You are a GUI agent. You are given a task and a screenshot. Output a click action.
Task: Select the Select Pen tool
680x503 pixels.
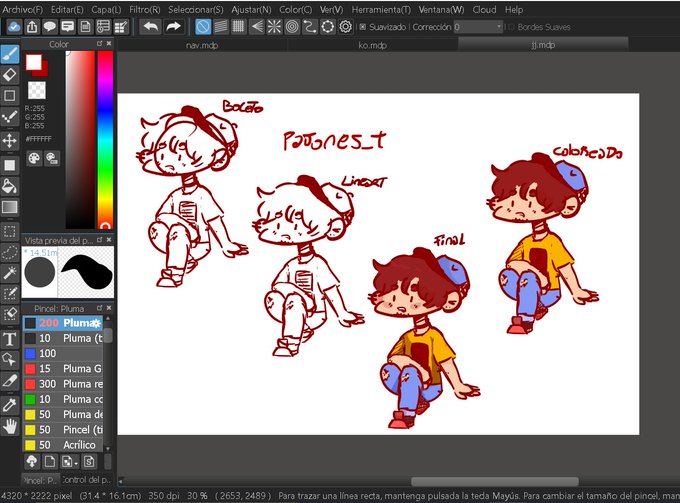(x=10, y=294)
